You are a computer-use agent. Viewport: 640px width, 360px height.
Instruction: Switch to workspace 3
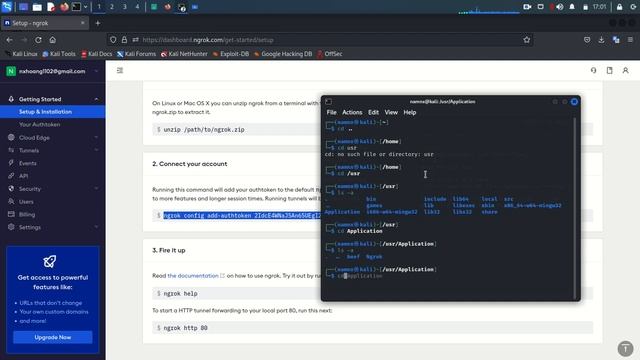(x=124, y=7)
